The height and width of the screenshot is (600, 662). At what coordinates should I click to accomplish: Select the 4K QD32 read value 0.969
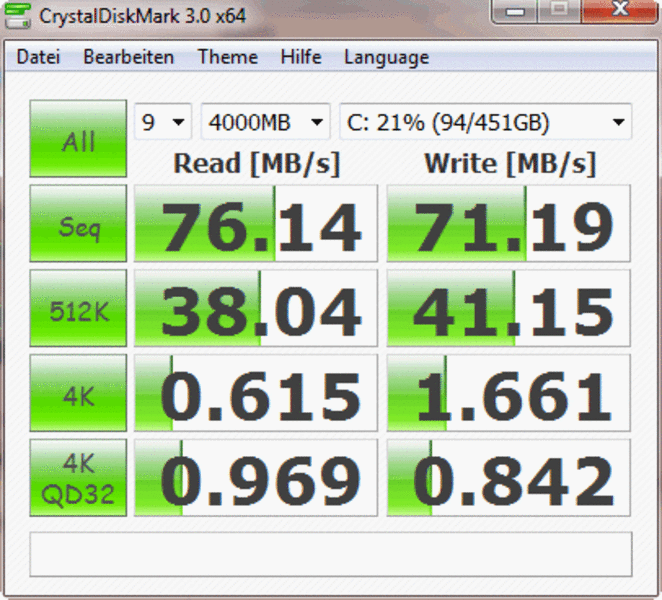click(x=256, y=478)
